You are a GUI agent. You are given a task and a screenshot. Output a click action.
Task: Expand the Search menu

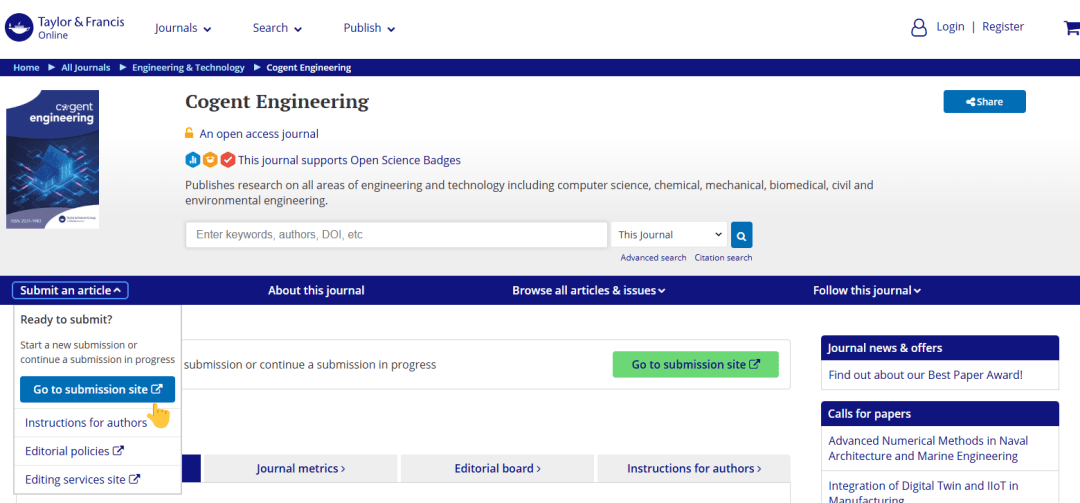(x=277, y=28)
